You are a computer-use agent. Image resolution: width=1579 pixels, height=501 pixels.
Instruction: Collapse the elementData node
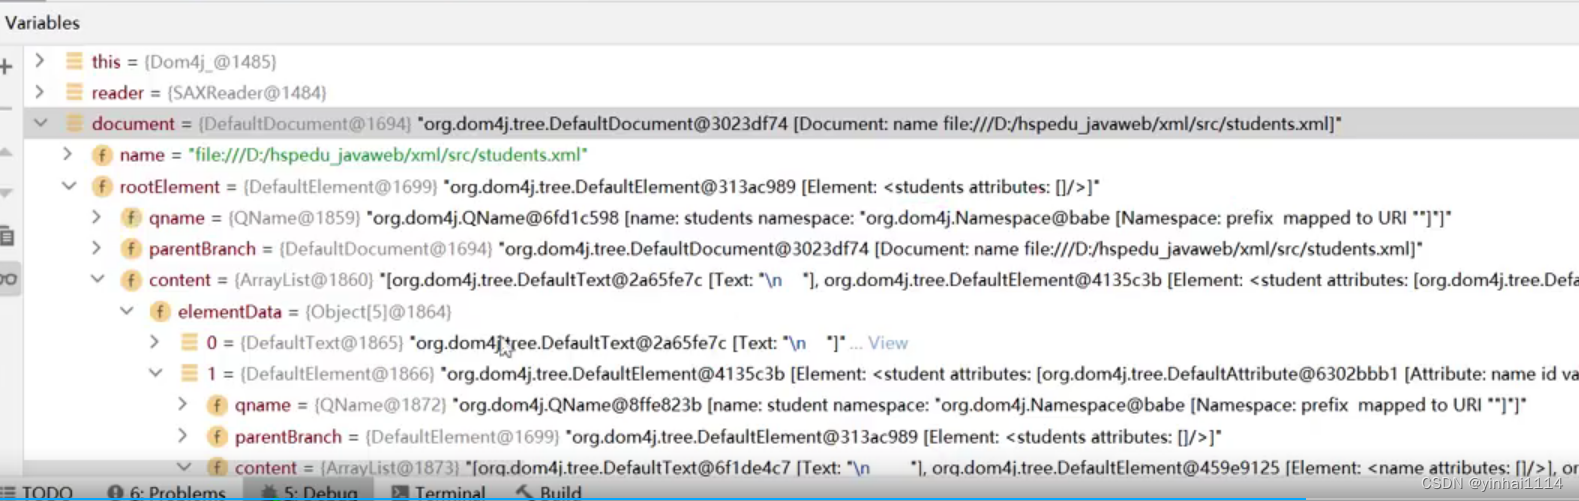point(127,311)
